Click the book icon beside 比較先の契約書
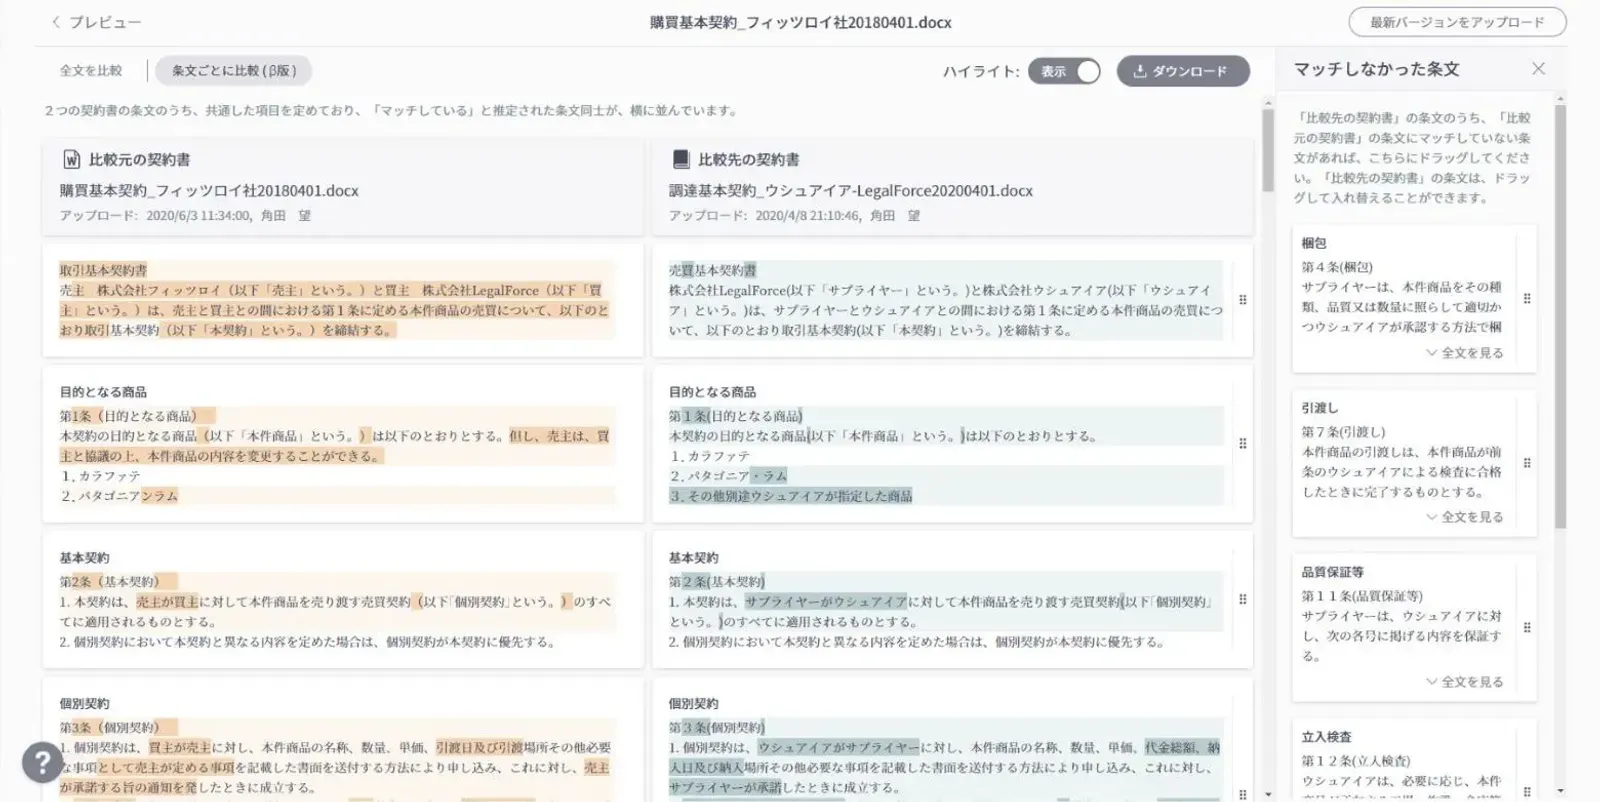 coord(681,160)
